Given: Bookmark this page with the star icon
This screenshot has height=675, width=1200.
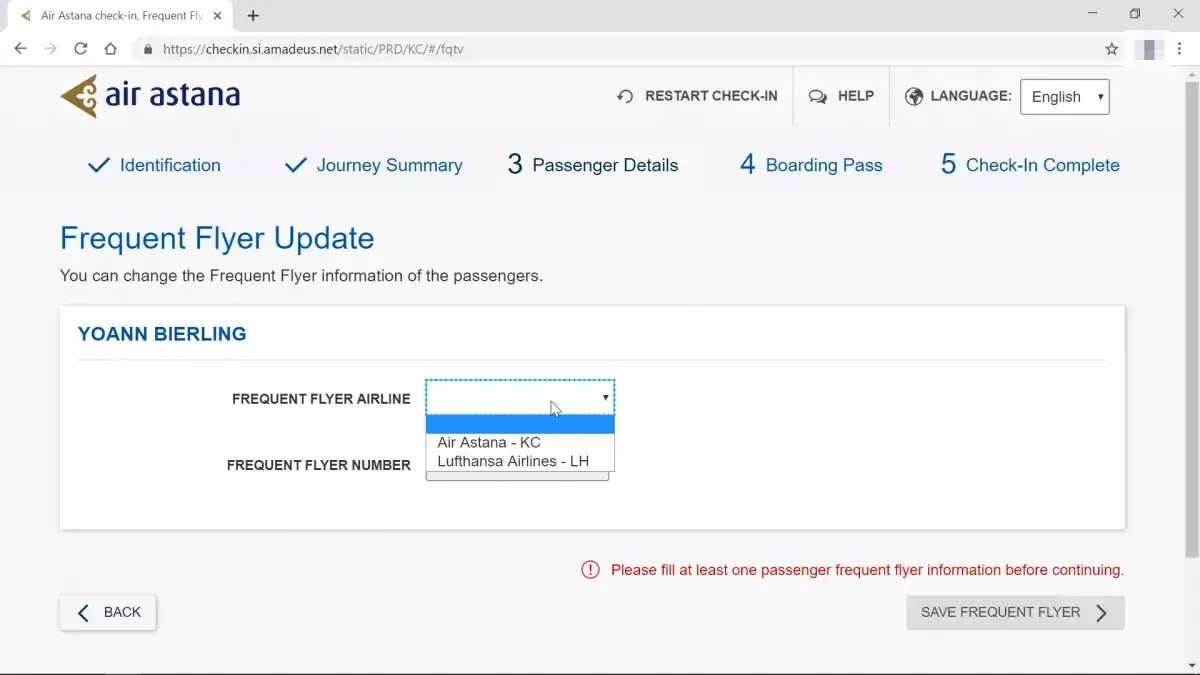Looking at the screenshot, I should click(1112, 48).
